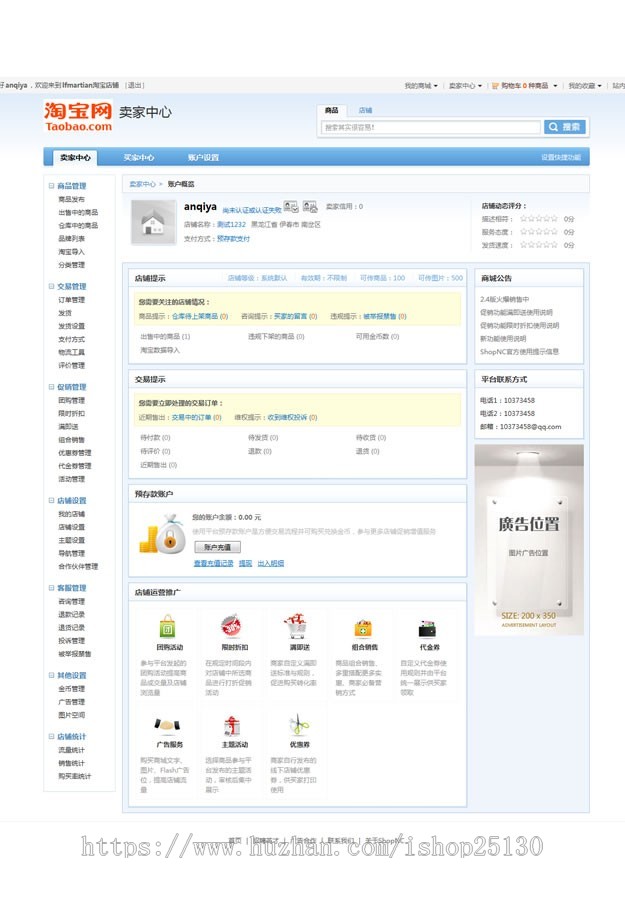625x900 pixels.
Task: Open 流量统计 in the sidebar
Action: coord(71,750)
